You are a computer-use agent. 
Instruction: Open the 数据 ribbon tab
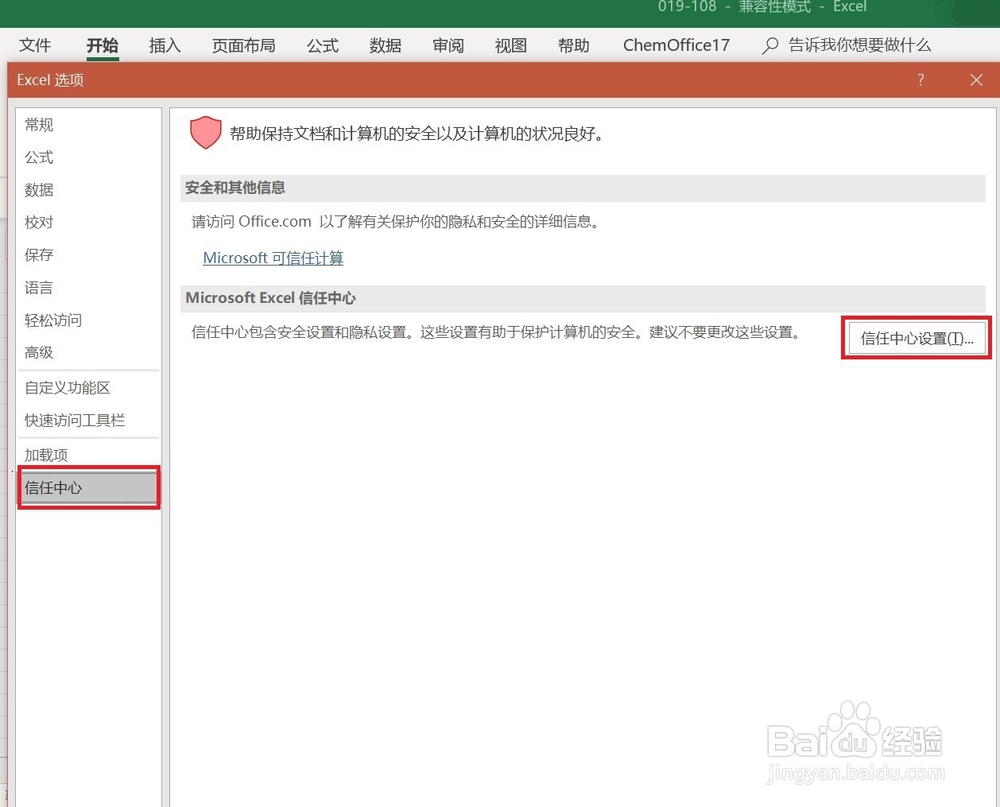[x=385, y=45]
